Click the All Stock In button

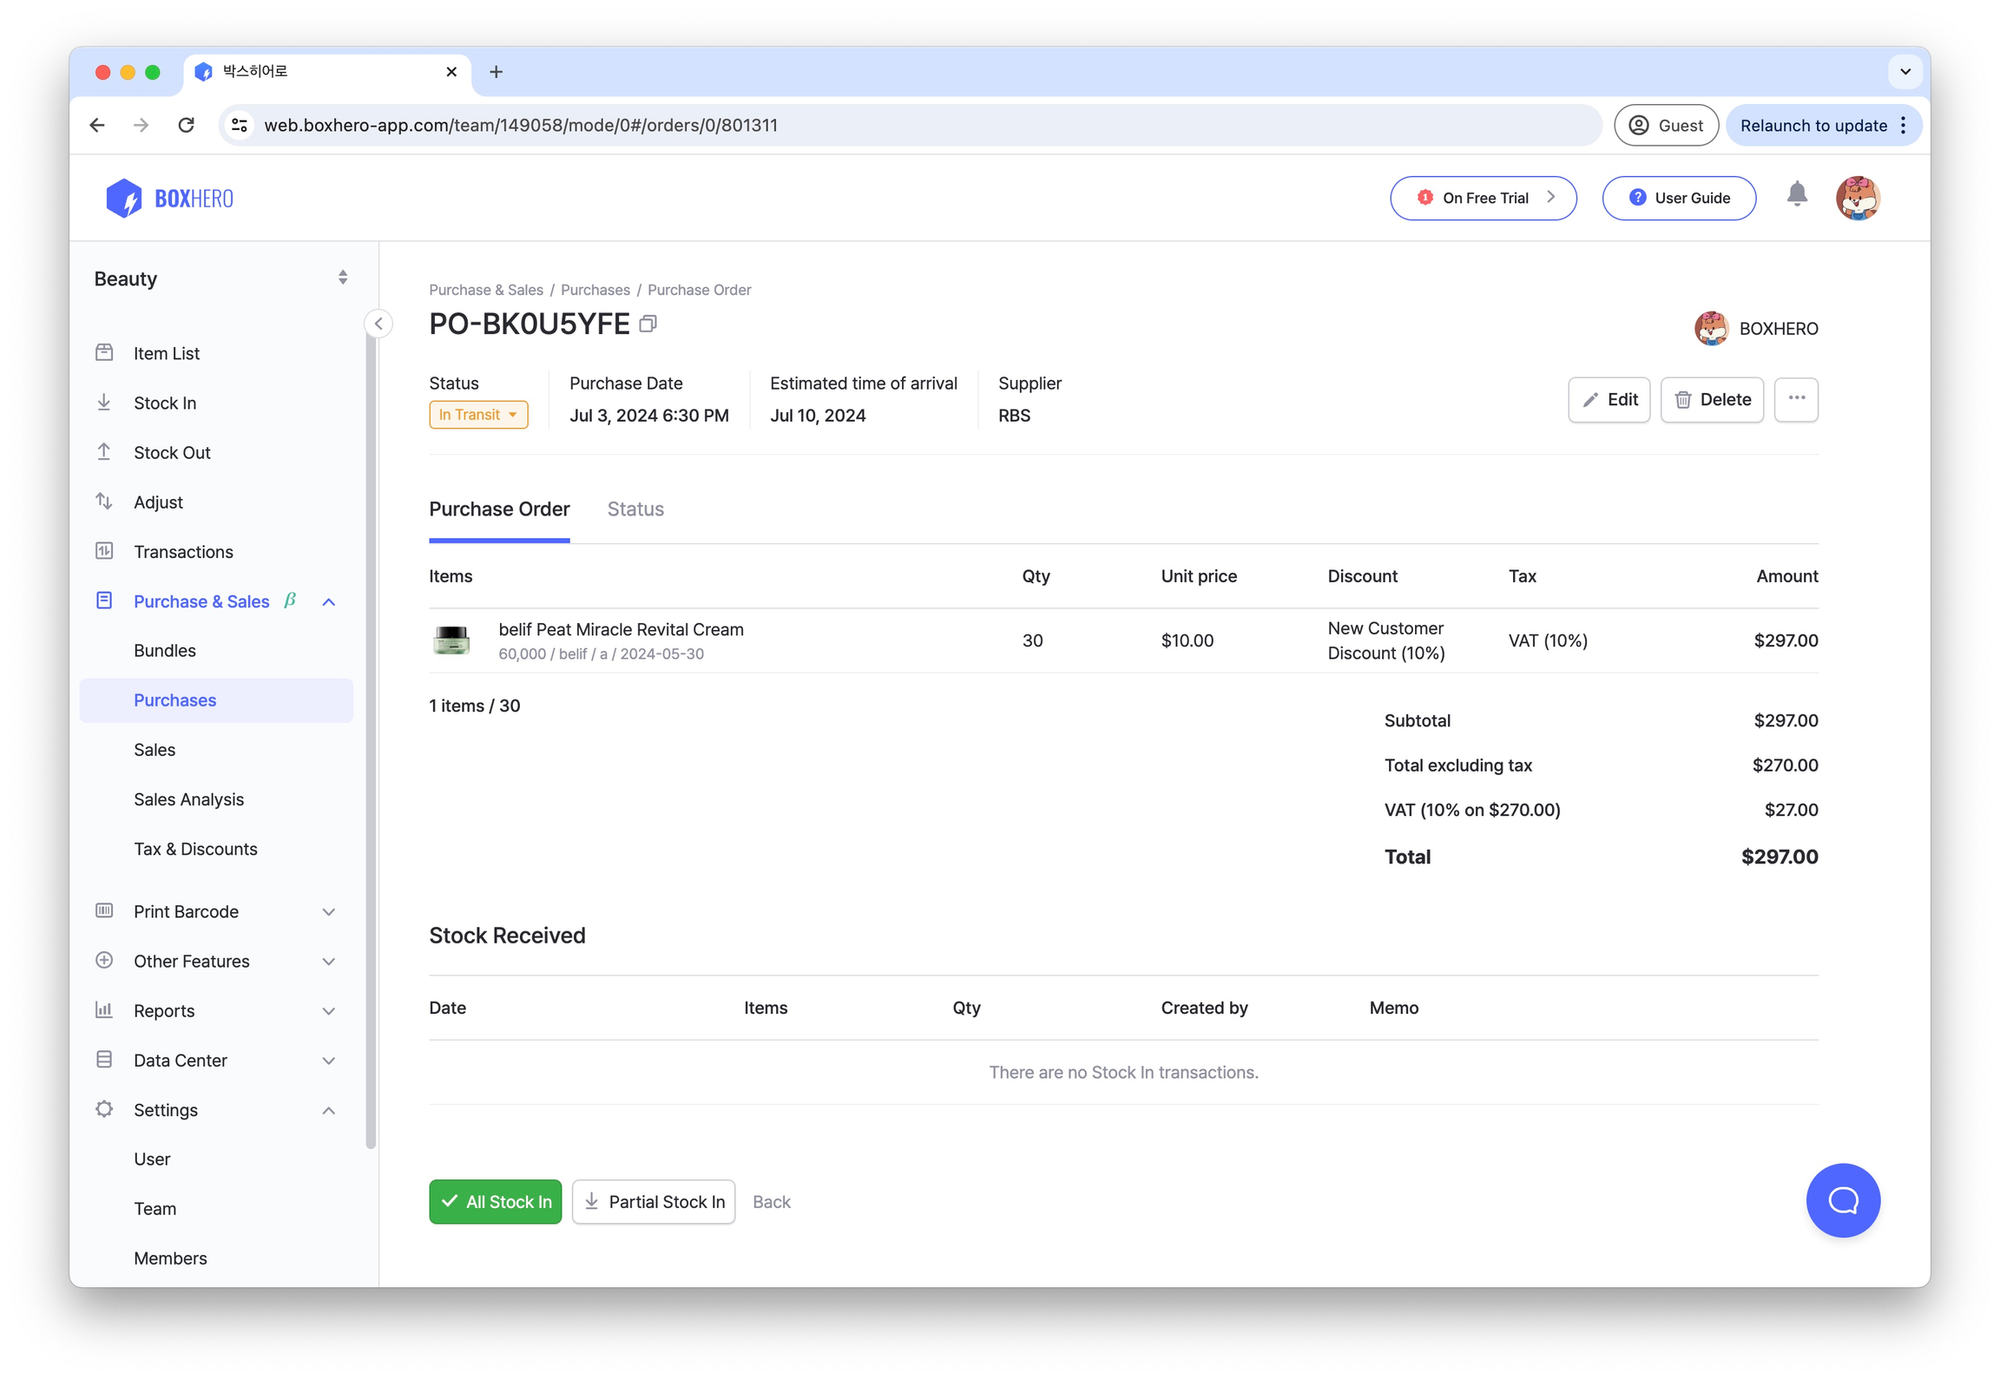click(x=497, y=1201)
